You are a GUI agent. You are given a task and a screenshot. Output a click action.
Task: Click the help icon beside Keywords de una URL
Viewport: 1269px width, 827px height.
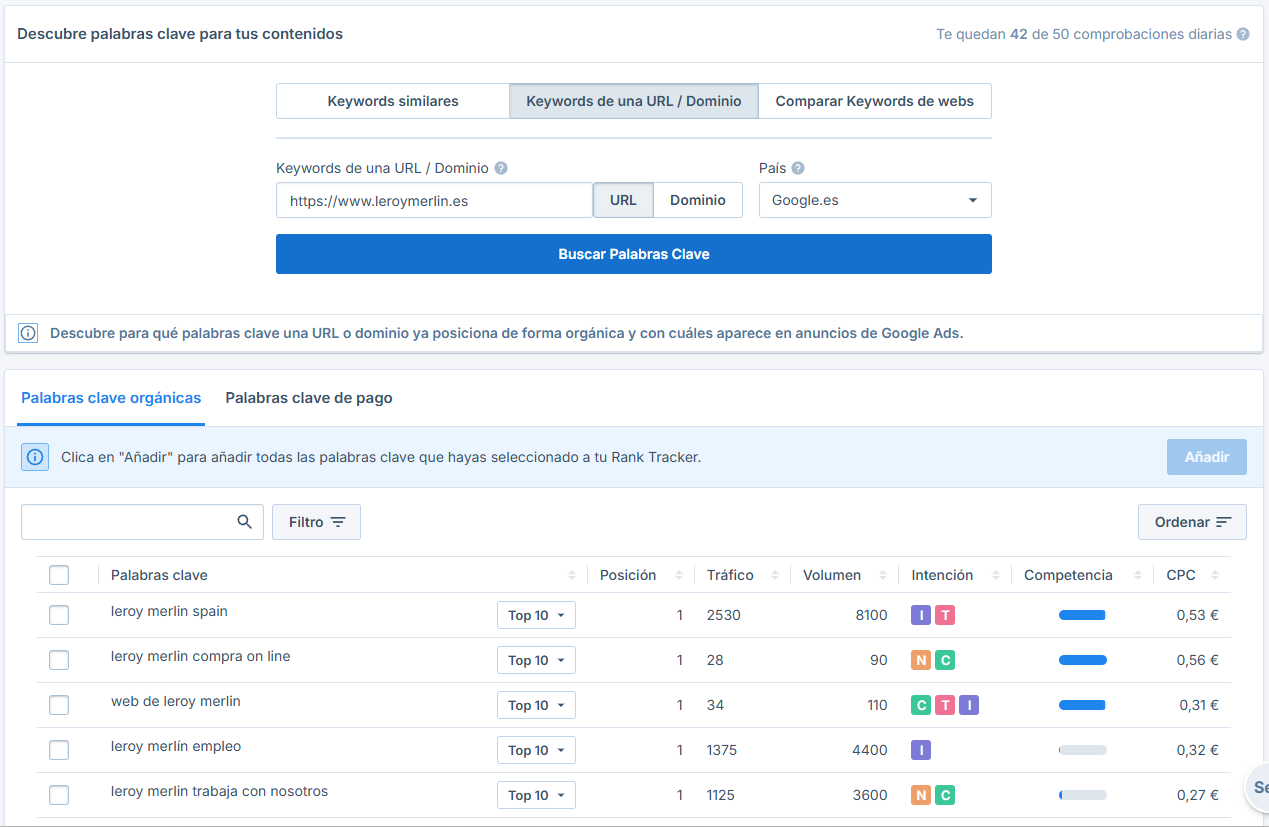point(501,168)
